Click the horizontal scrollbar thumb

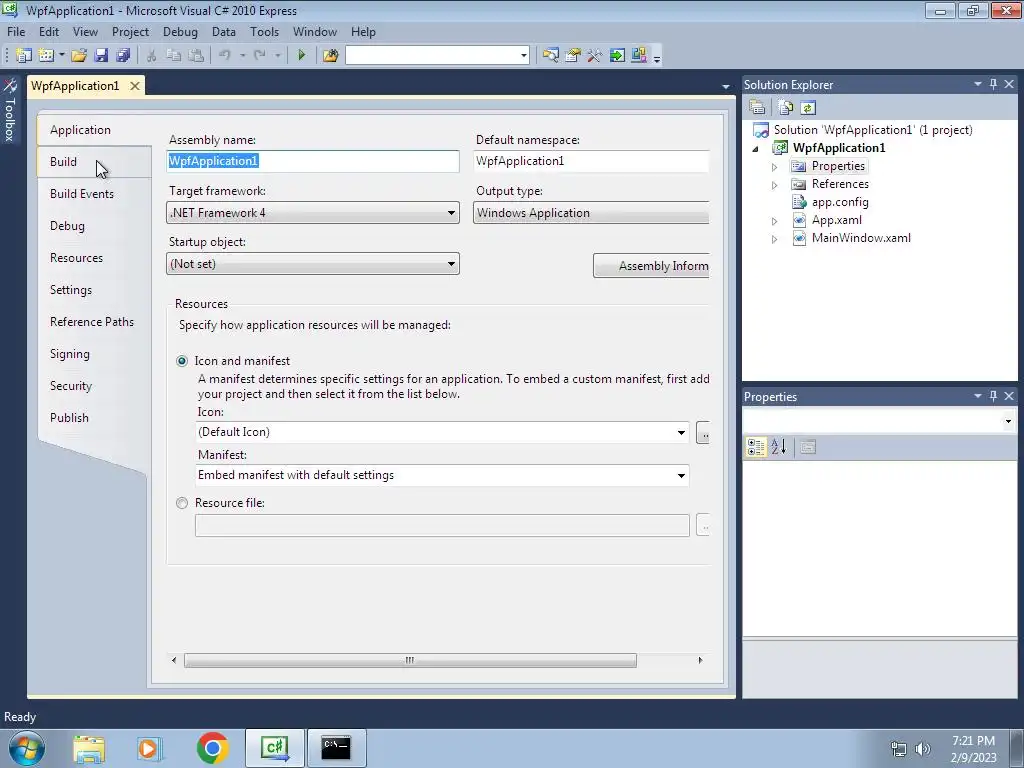pos(410,660)
